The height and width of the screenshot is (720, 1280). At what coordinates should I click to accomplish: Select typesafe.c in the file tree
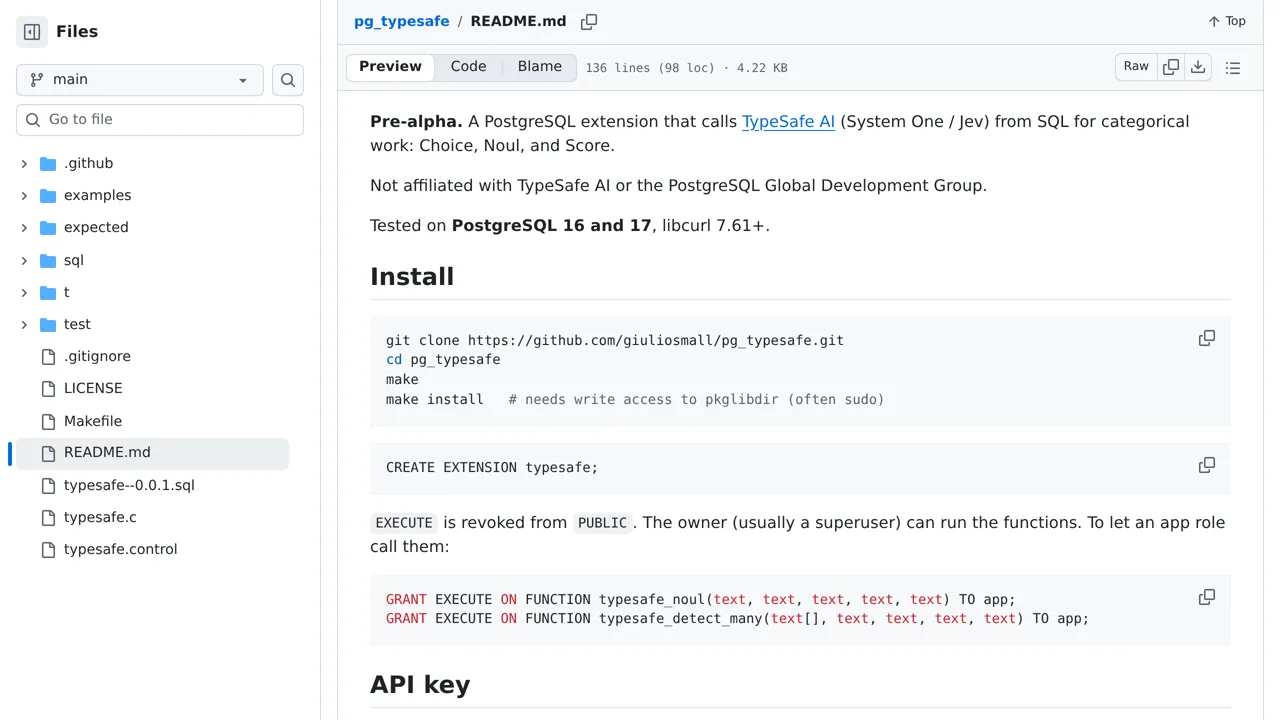coord(100,517)
